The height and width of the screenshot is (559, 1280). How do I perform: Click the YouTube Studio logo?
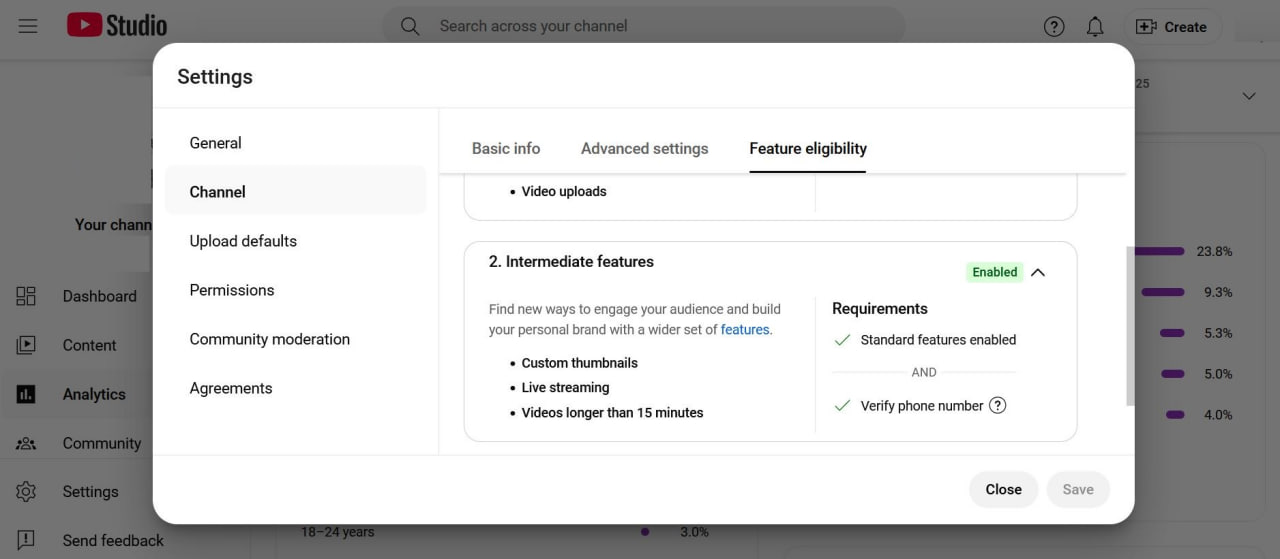point(117,26)
